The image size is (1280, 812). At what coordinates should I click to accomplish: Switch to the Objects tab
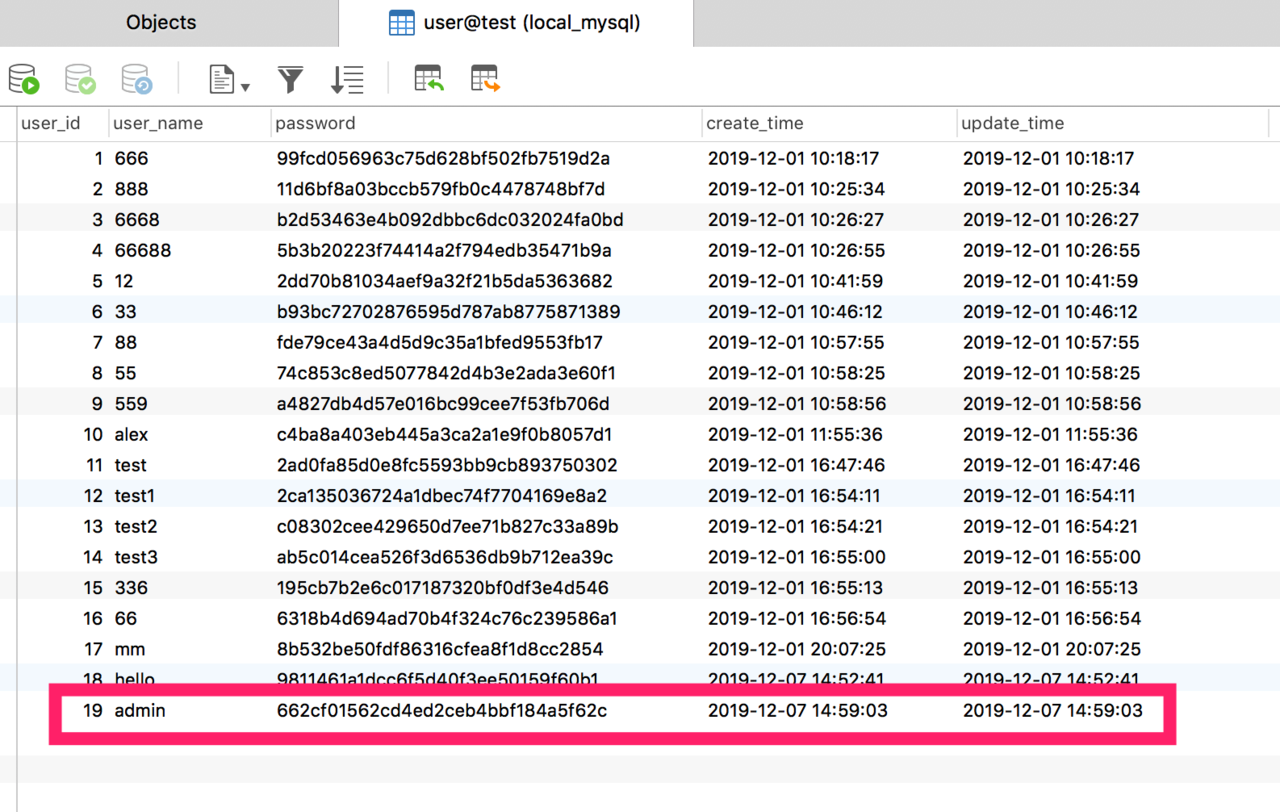161,22
